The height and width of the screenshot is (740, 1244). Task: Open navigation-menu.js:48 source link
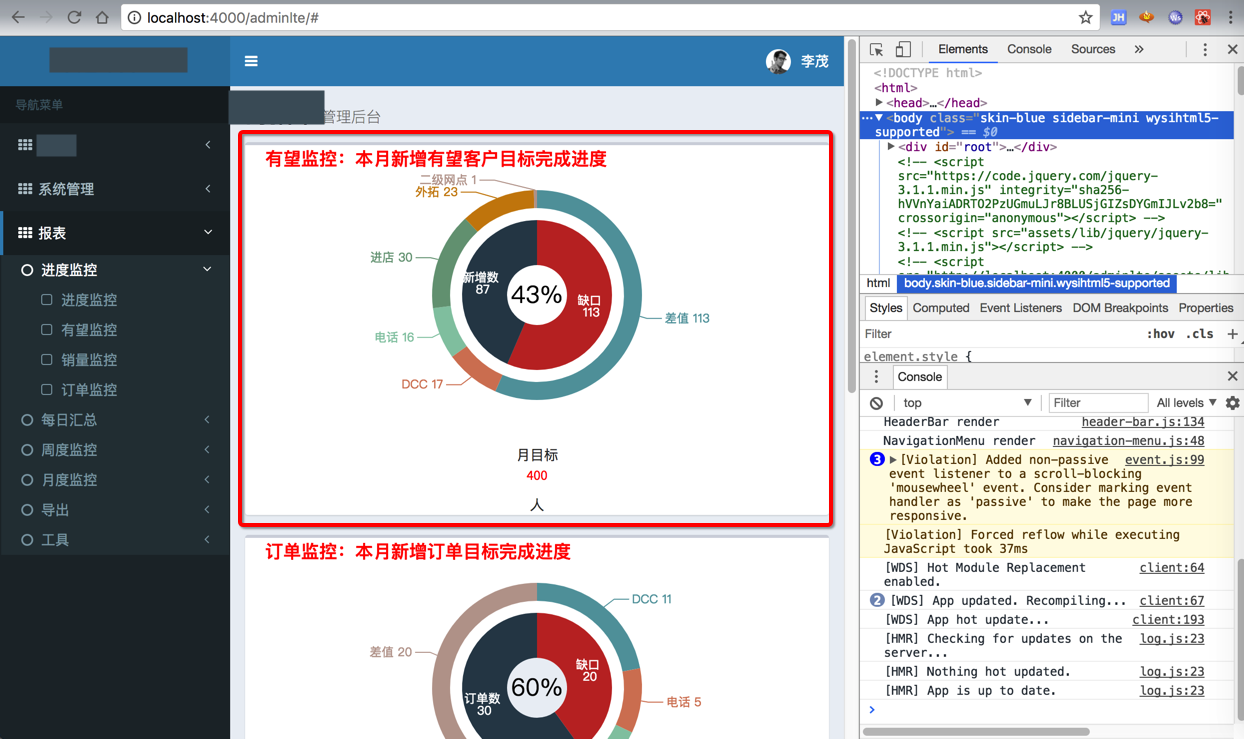click(1128, 441)
